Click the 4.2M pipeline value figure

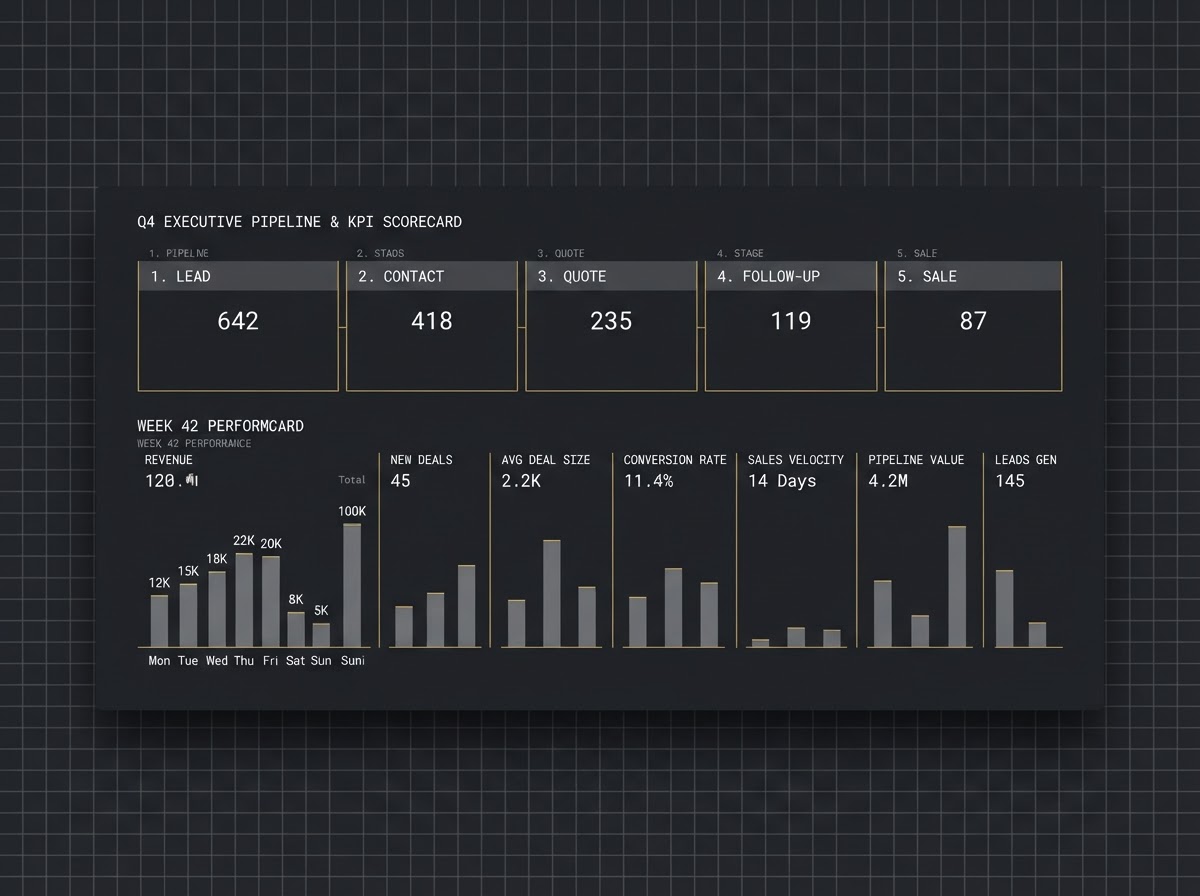tap(888, 481)
